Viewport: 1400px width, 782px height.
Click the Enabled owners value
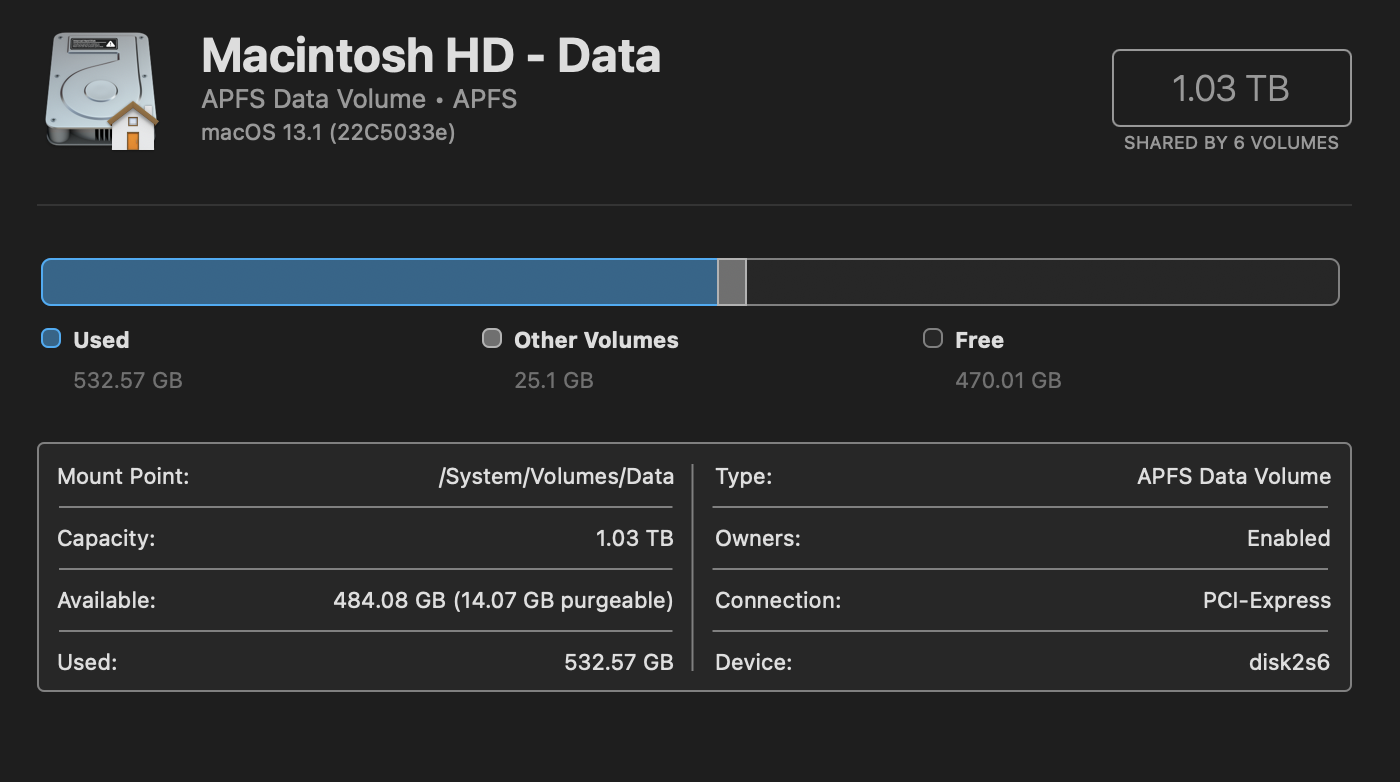(1288, 538)
